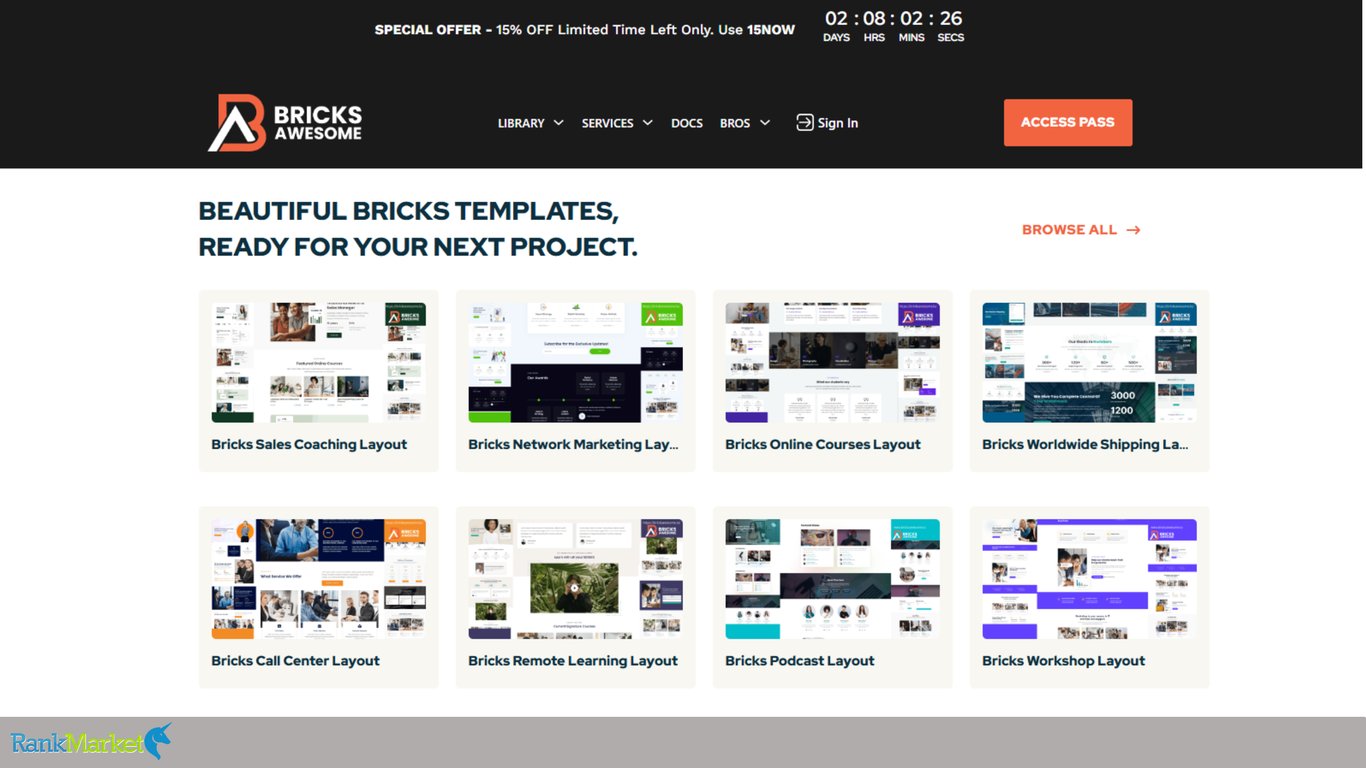Open Bricks Podcast Layout thumbnail
Viewport: 1366px width, 768px height.
[833, 579]
